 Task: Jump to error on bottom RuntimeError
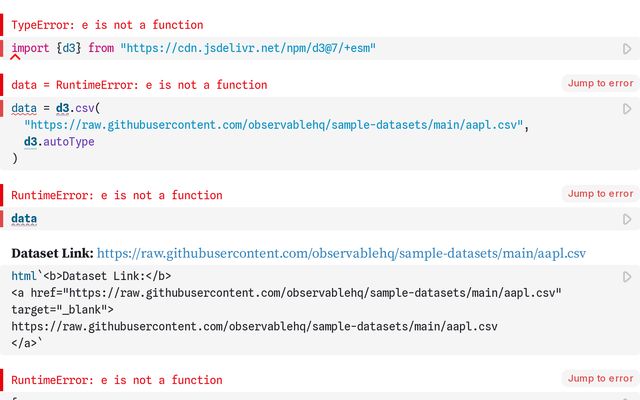point(600,379)
